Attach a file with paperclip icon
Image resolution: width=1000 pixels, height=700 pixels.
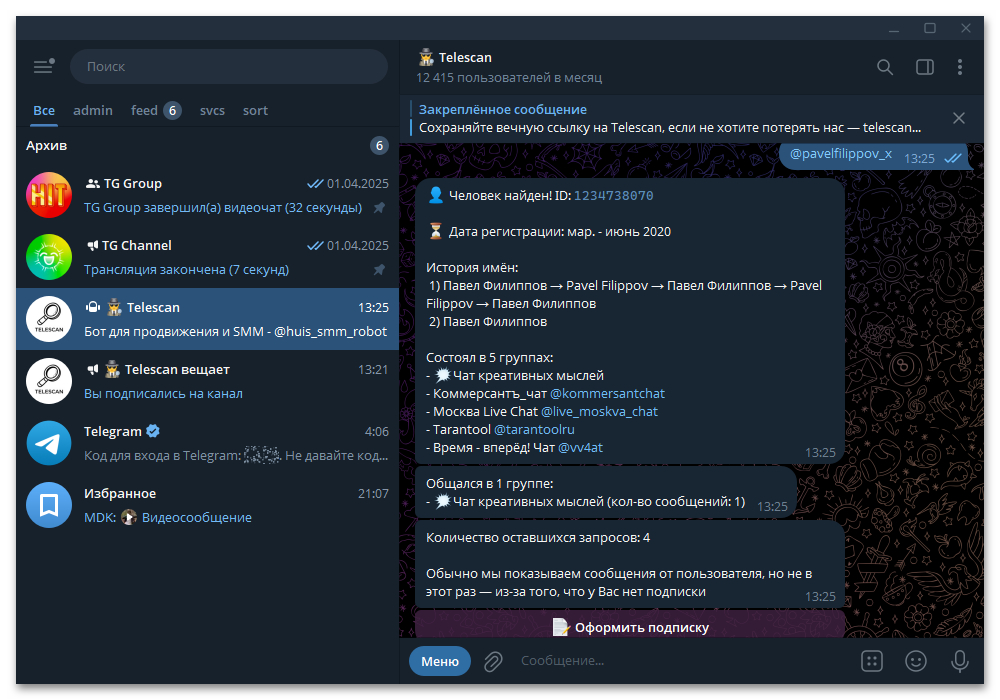pyautogui.click(x=493, y=661)
